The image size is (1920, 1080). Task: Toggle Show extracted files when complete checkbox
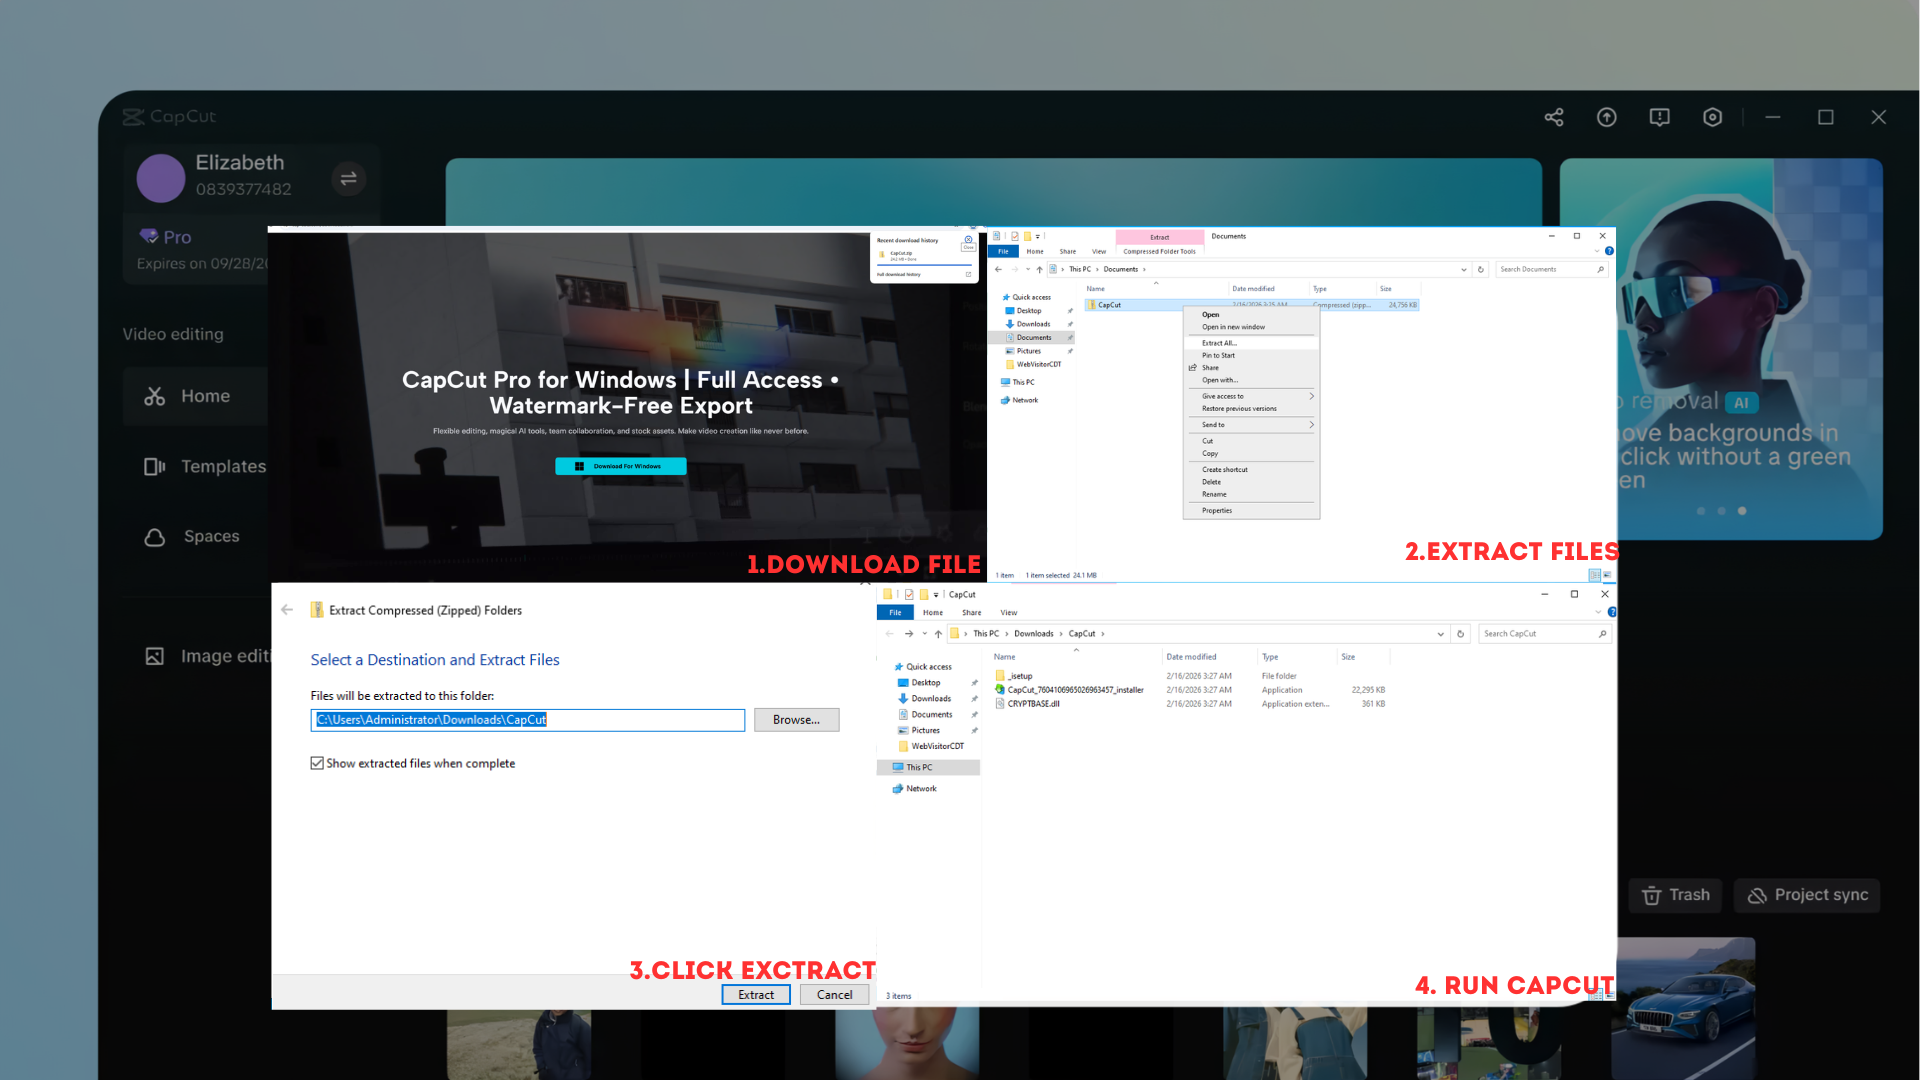click(x=317, y=763)
